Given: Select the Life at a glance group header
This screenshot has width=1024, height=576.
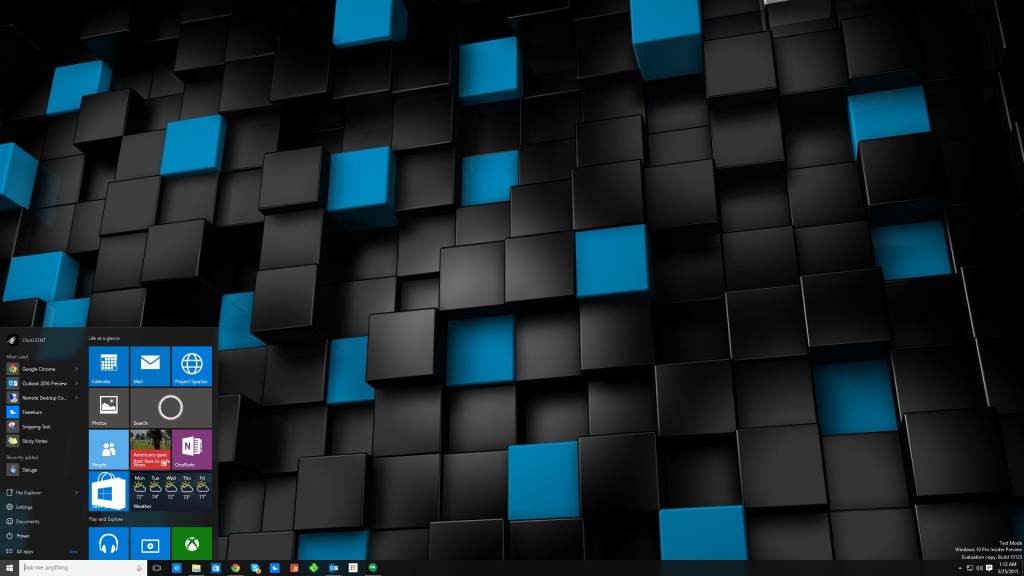Looking at the screenshot, I should (x=104, y=338).
